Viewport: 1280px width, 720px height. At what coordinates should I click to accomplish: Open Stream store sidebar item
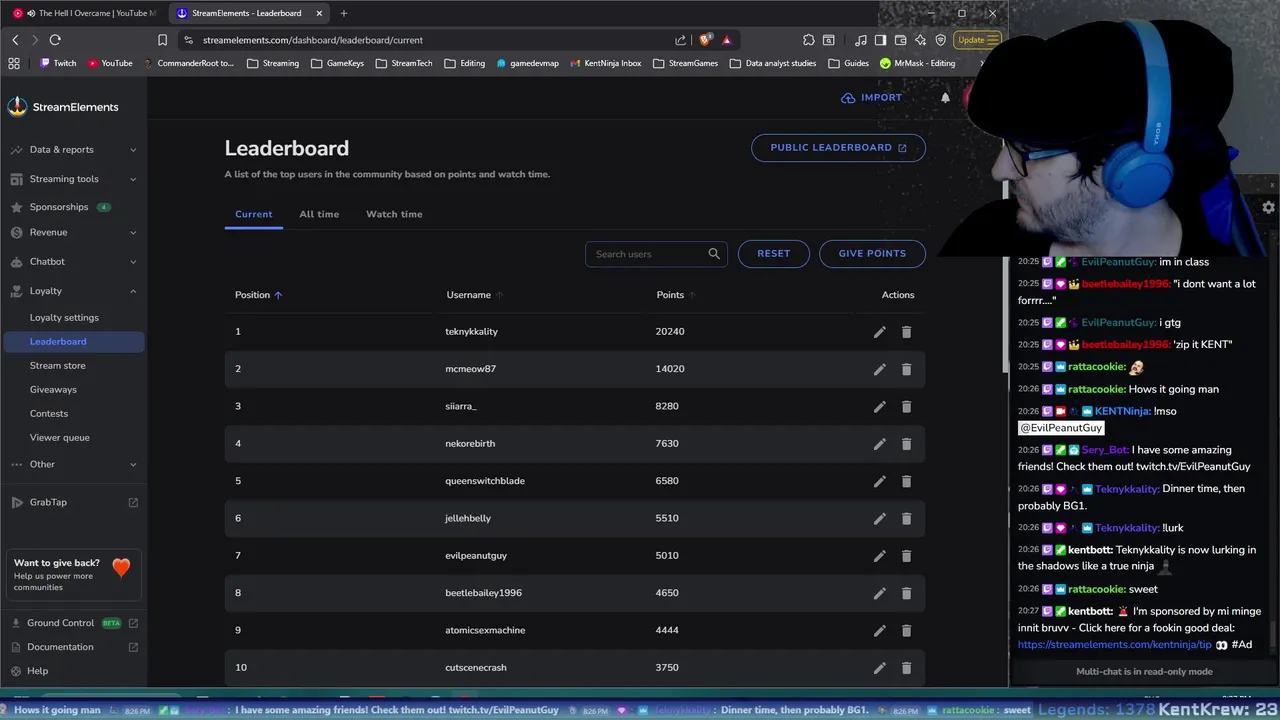pos(57,366)
